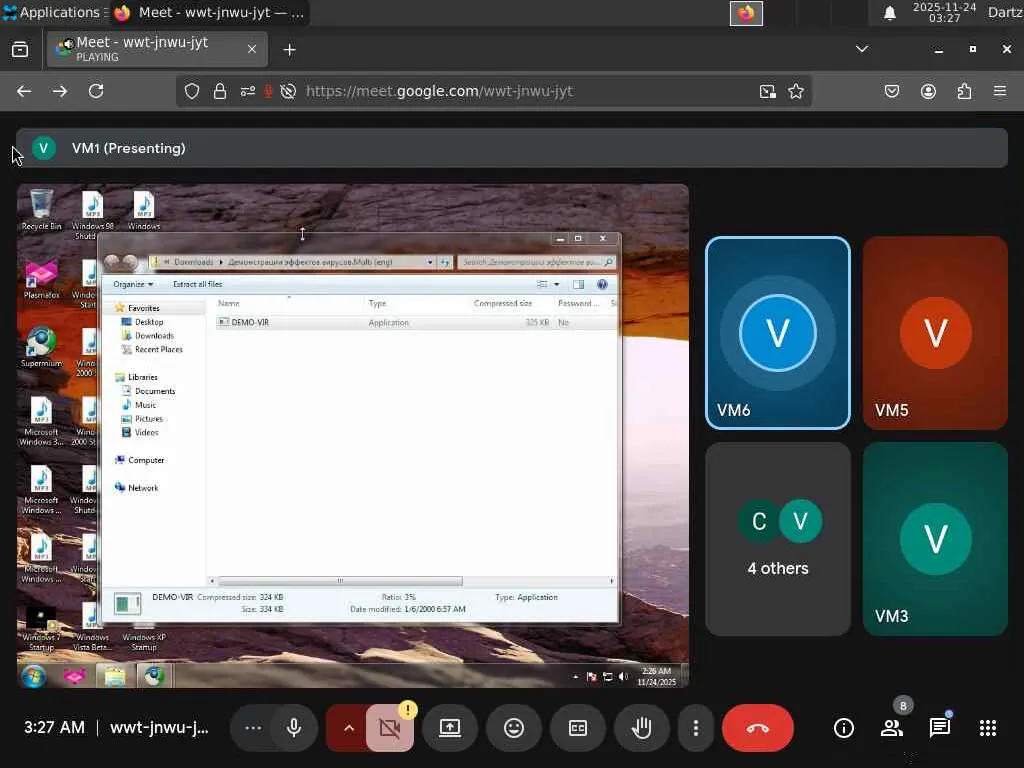Viewport: 1024px width, 768px height.
Task: Toggle closed captions
Action: click(578, 728)
